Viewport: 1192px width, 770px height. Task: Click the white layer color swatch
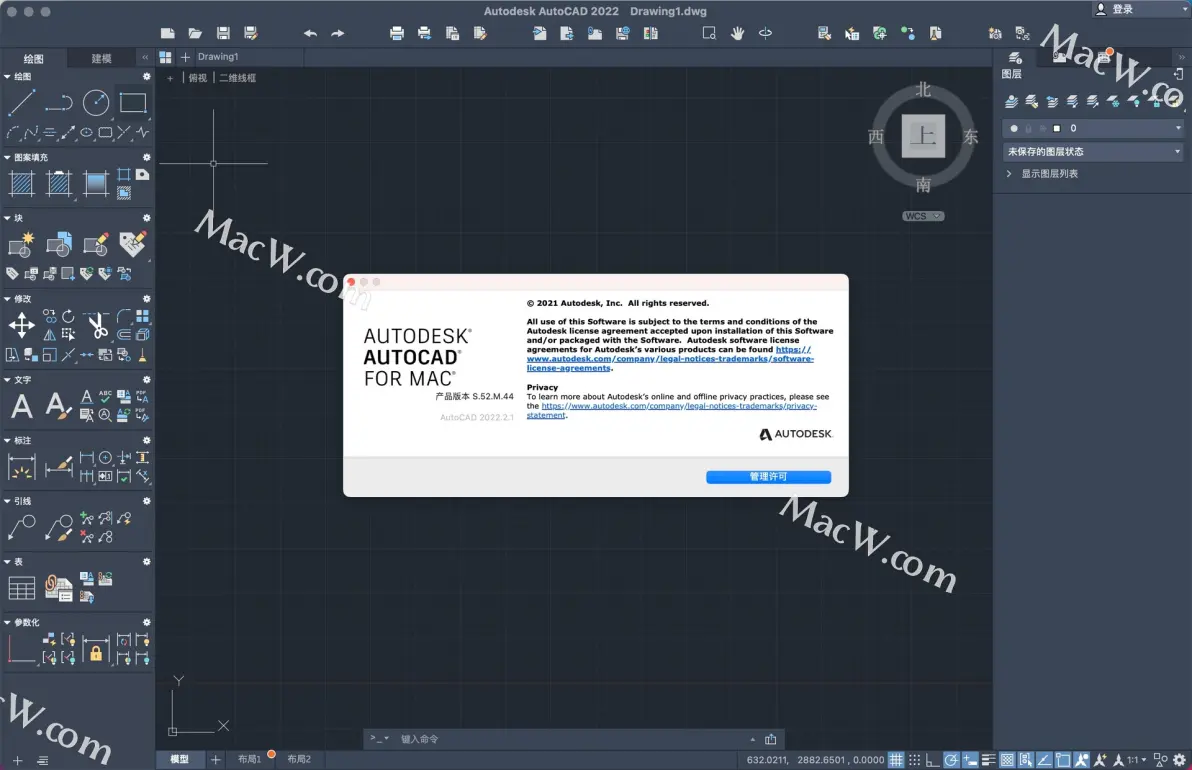coord(1057,128)
